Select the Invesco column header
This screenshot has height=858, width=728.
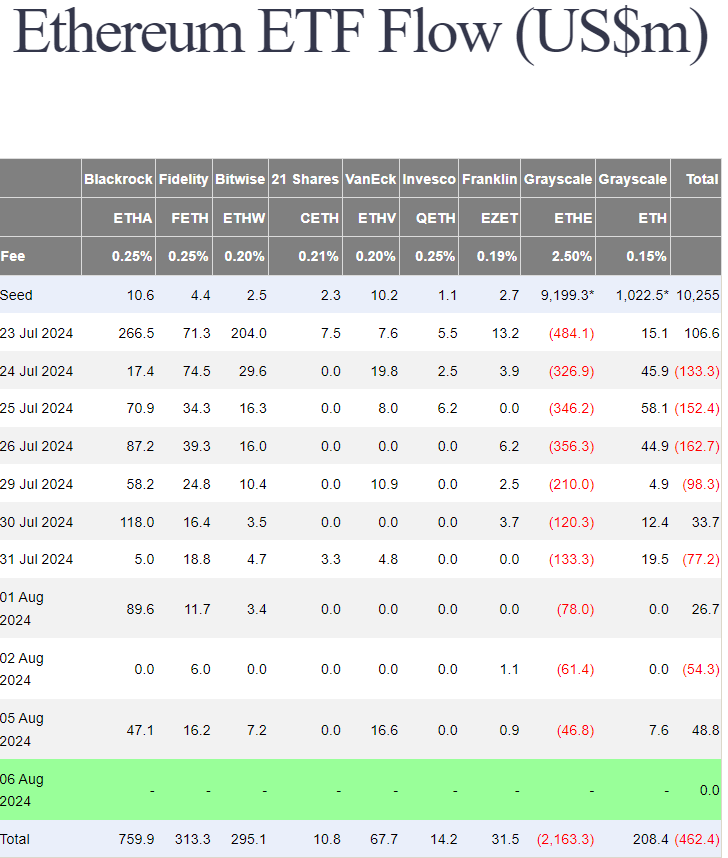429,179
